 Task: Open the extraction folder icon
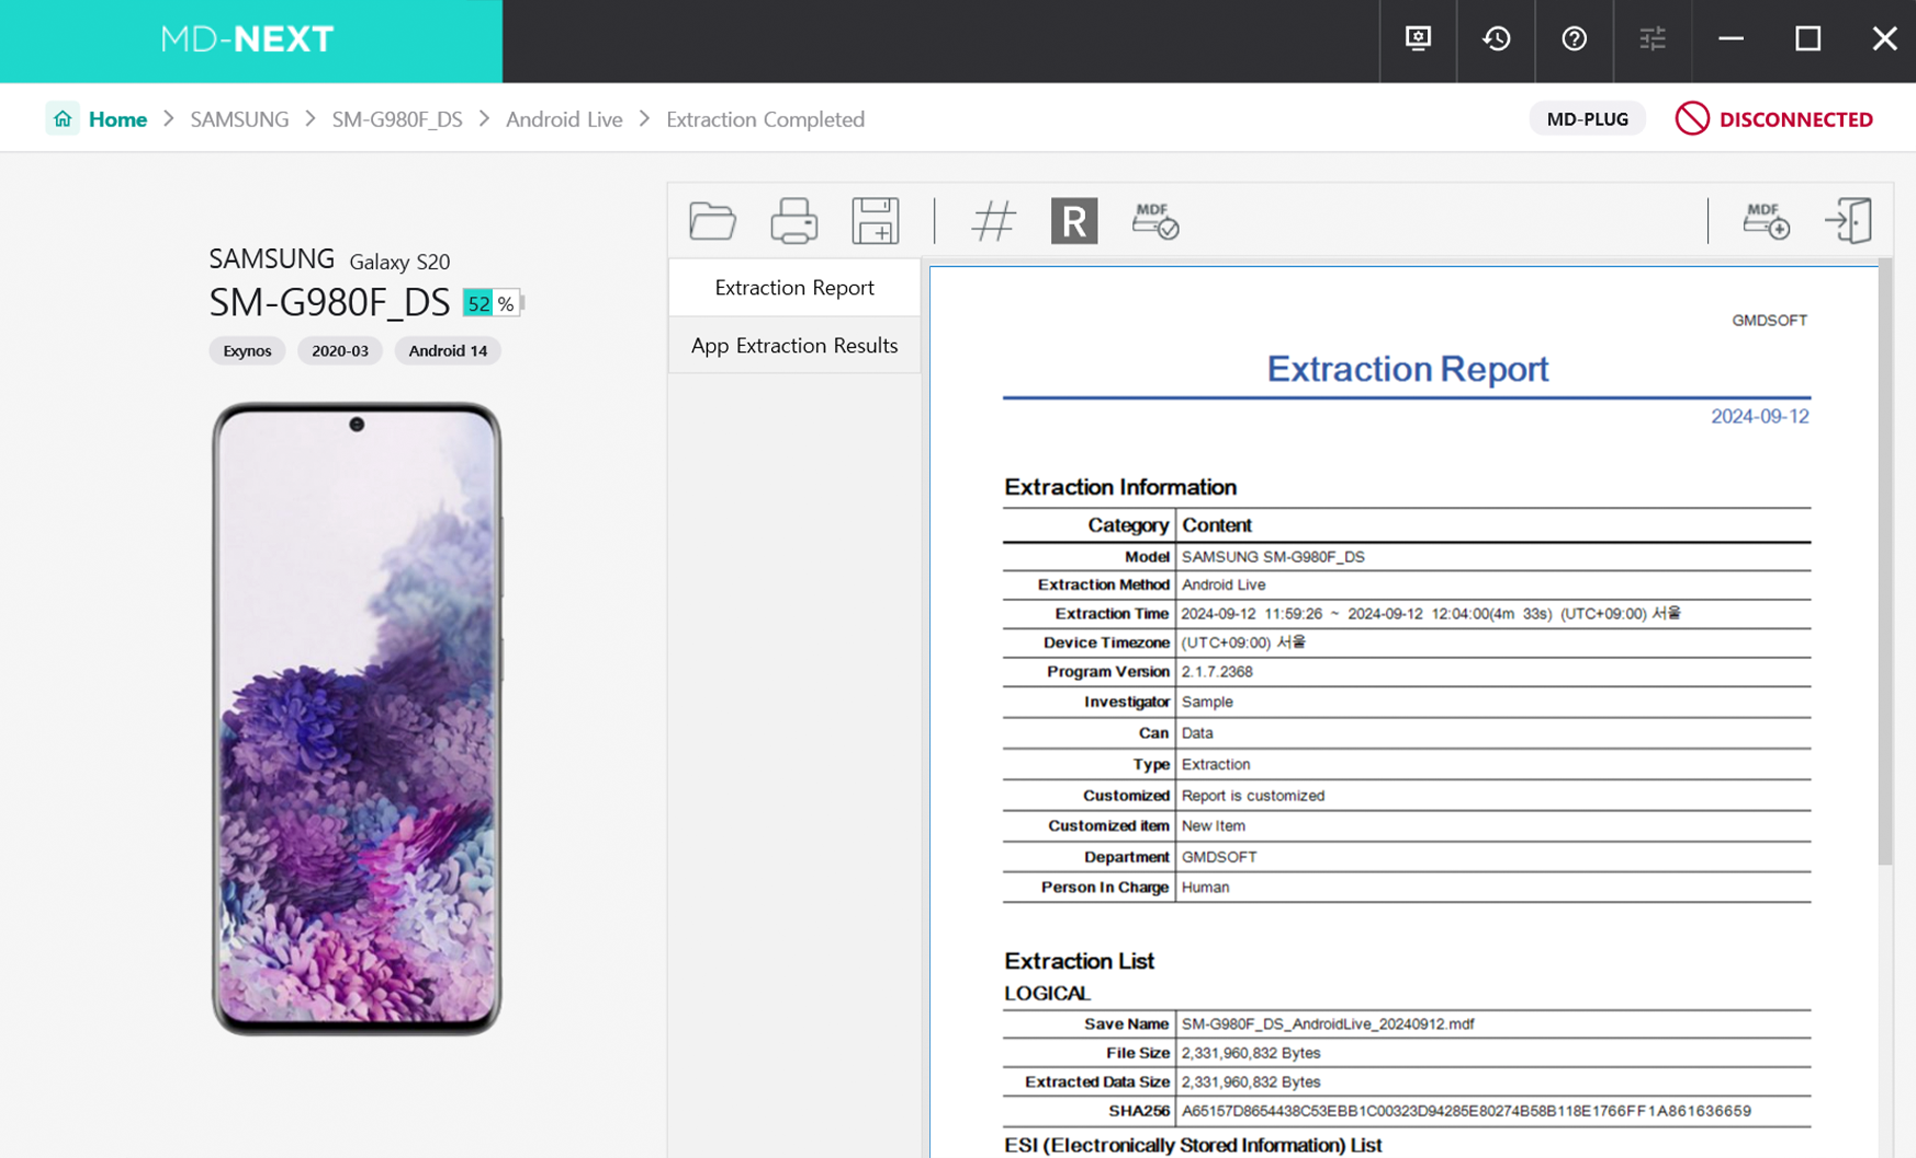(712, 220)
